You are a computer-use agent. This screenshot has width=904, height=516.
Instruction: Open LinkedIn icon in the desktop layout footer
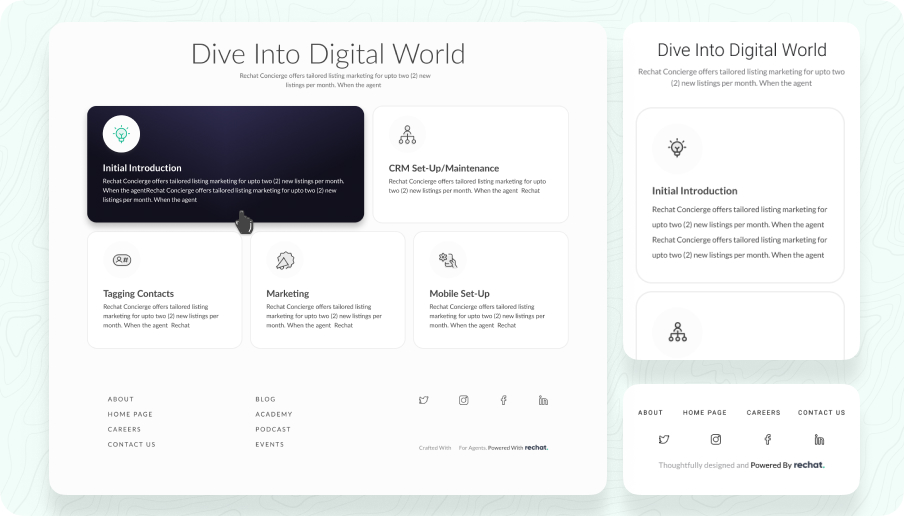tap(543, 400)
